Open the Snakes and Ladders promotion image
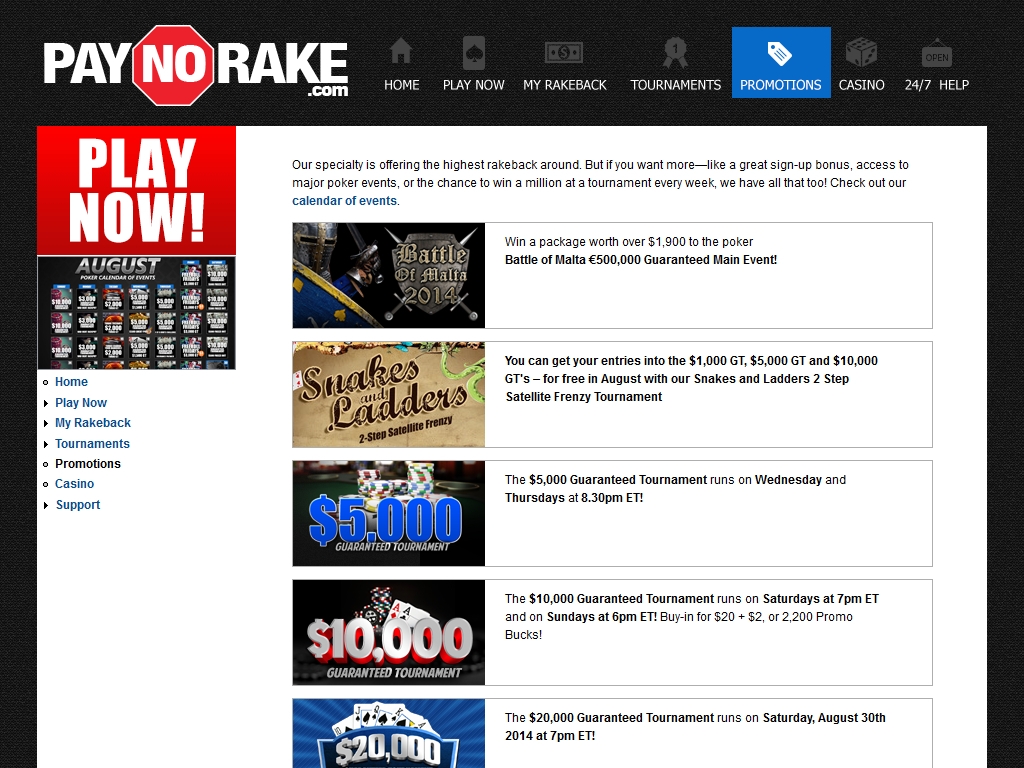The height and width of the screenshot is (768, 1024). click(x=388, y=395)
